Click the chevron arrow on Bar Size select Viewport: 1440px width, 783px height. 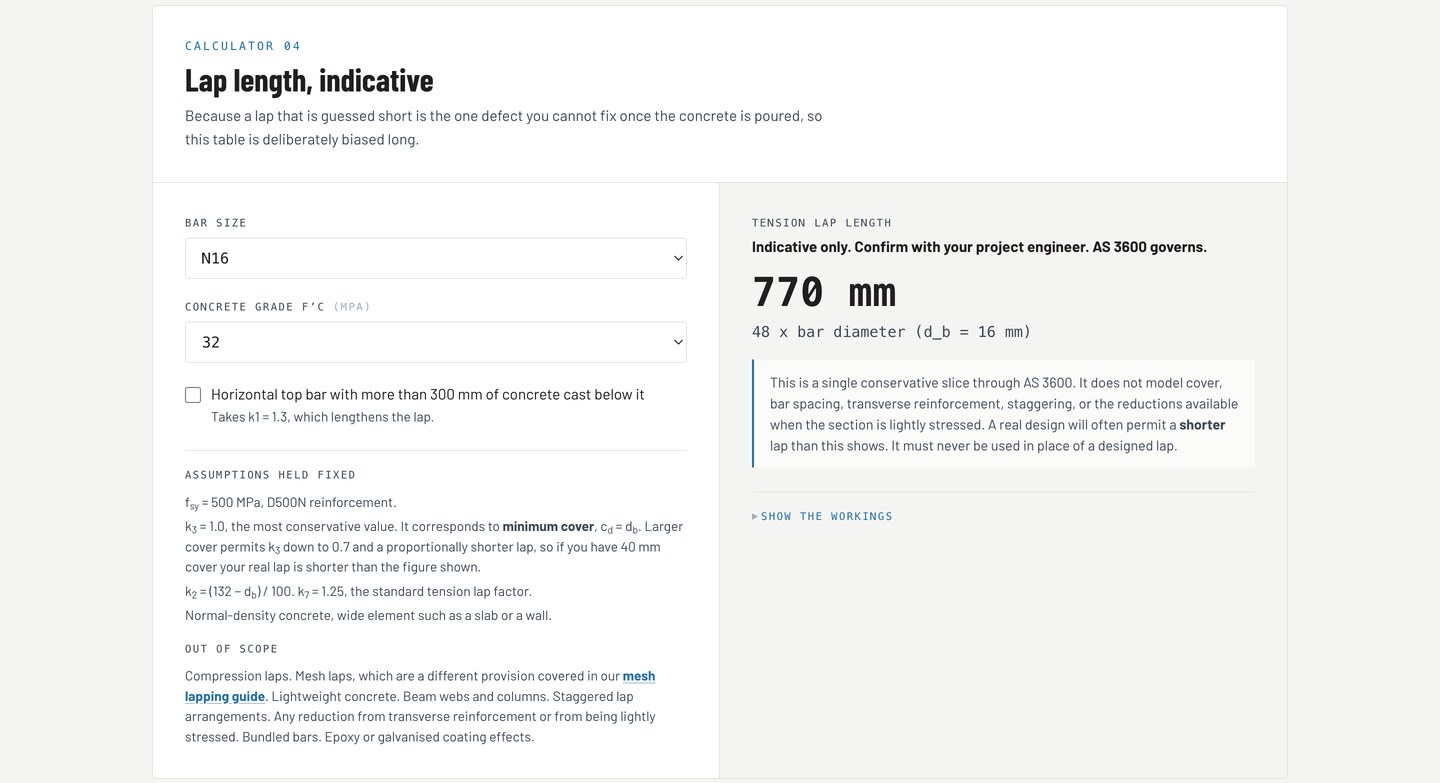click(678, 258)
